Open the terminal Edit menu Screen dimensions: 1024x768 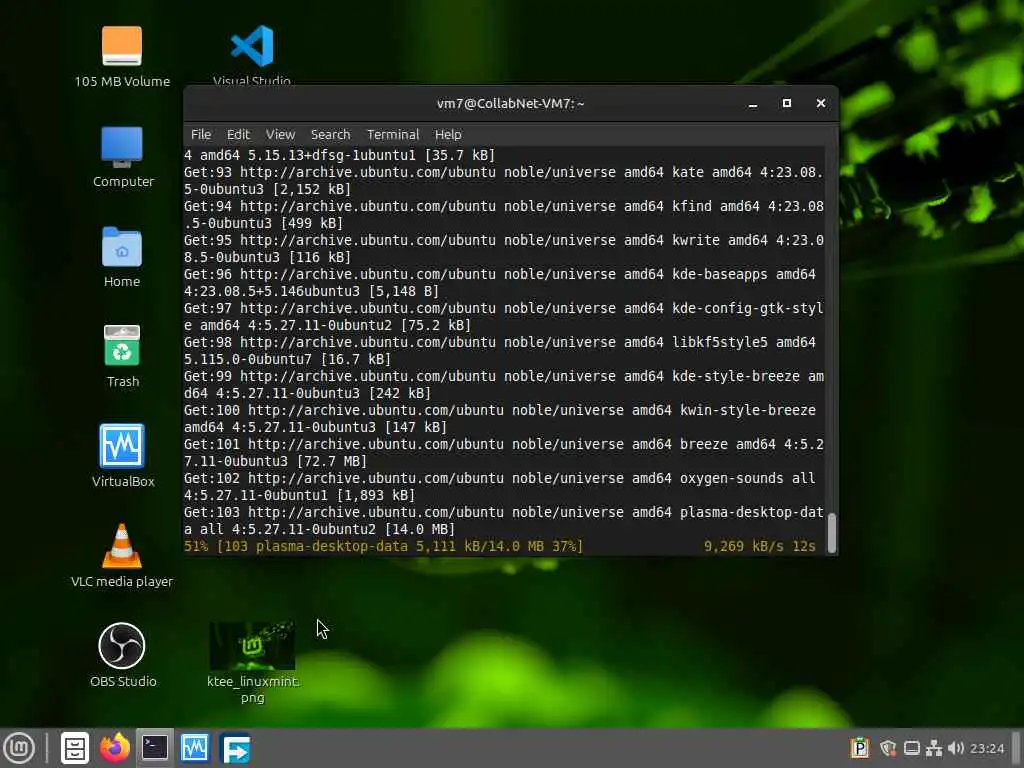coord(238,135)
